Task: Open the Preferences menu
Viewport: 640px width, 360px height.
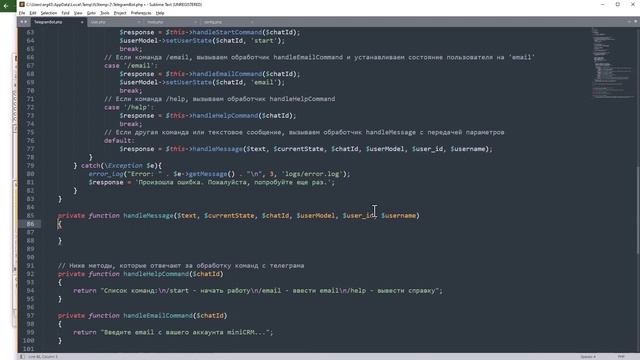Action: [x=141, y=13]
